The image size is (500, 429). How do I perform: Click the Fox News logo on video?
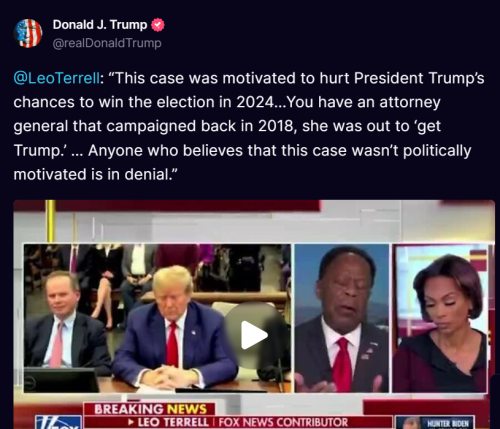[x=58, y=422]
